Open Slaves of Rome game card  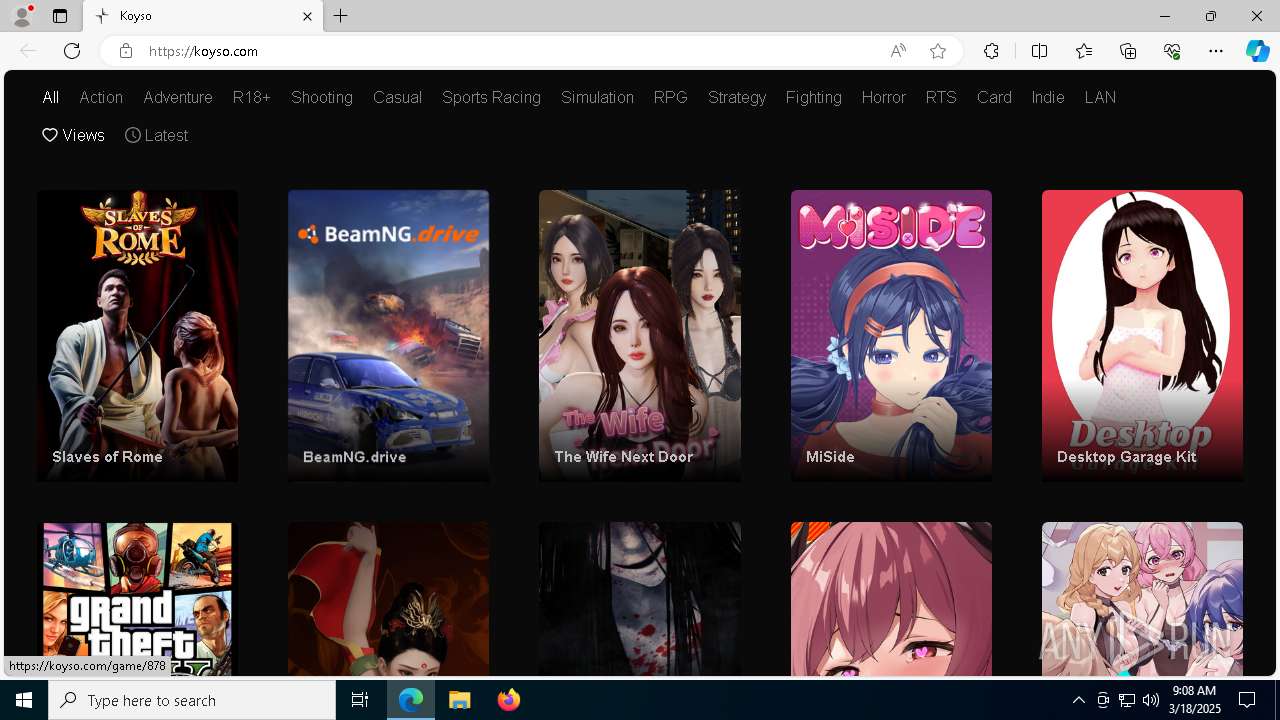(137, 336)
